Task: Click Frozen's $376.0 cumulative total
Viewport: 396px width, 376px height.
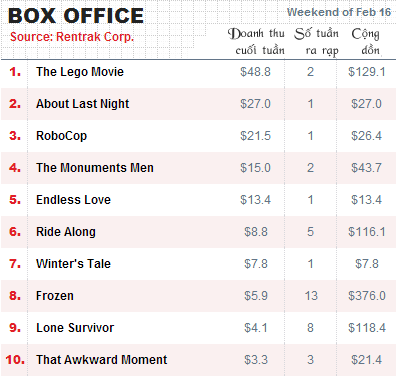Action: (x=367, y=296)
